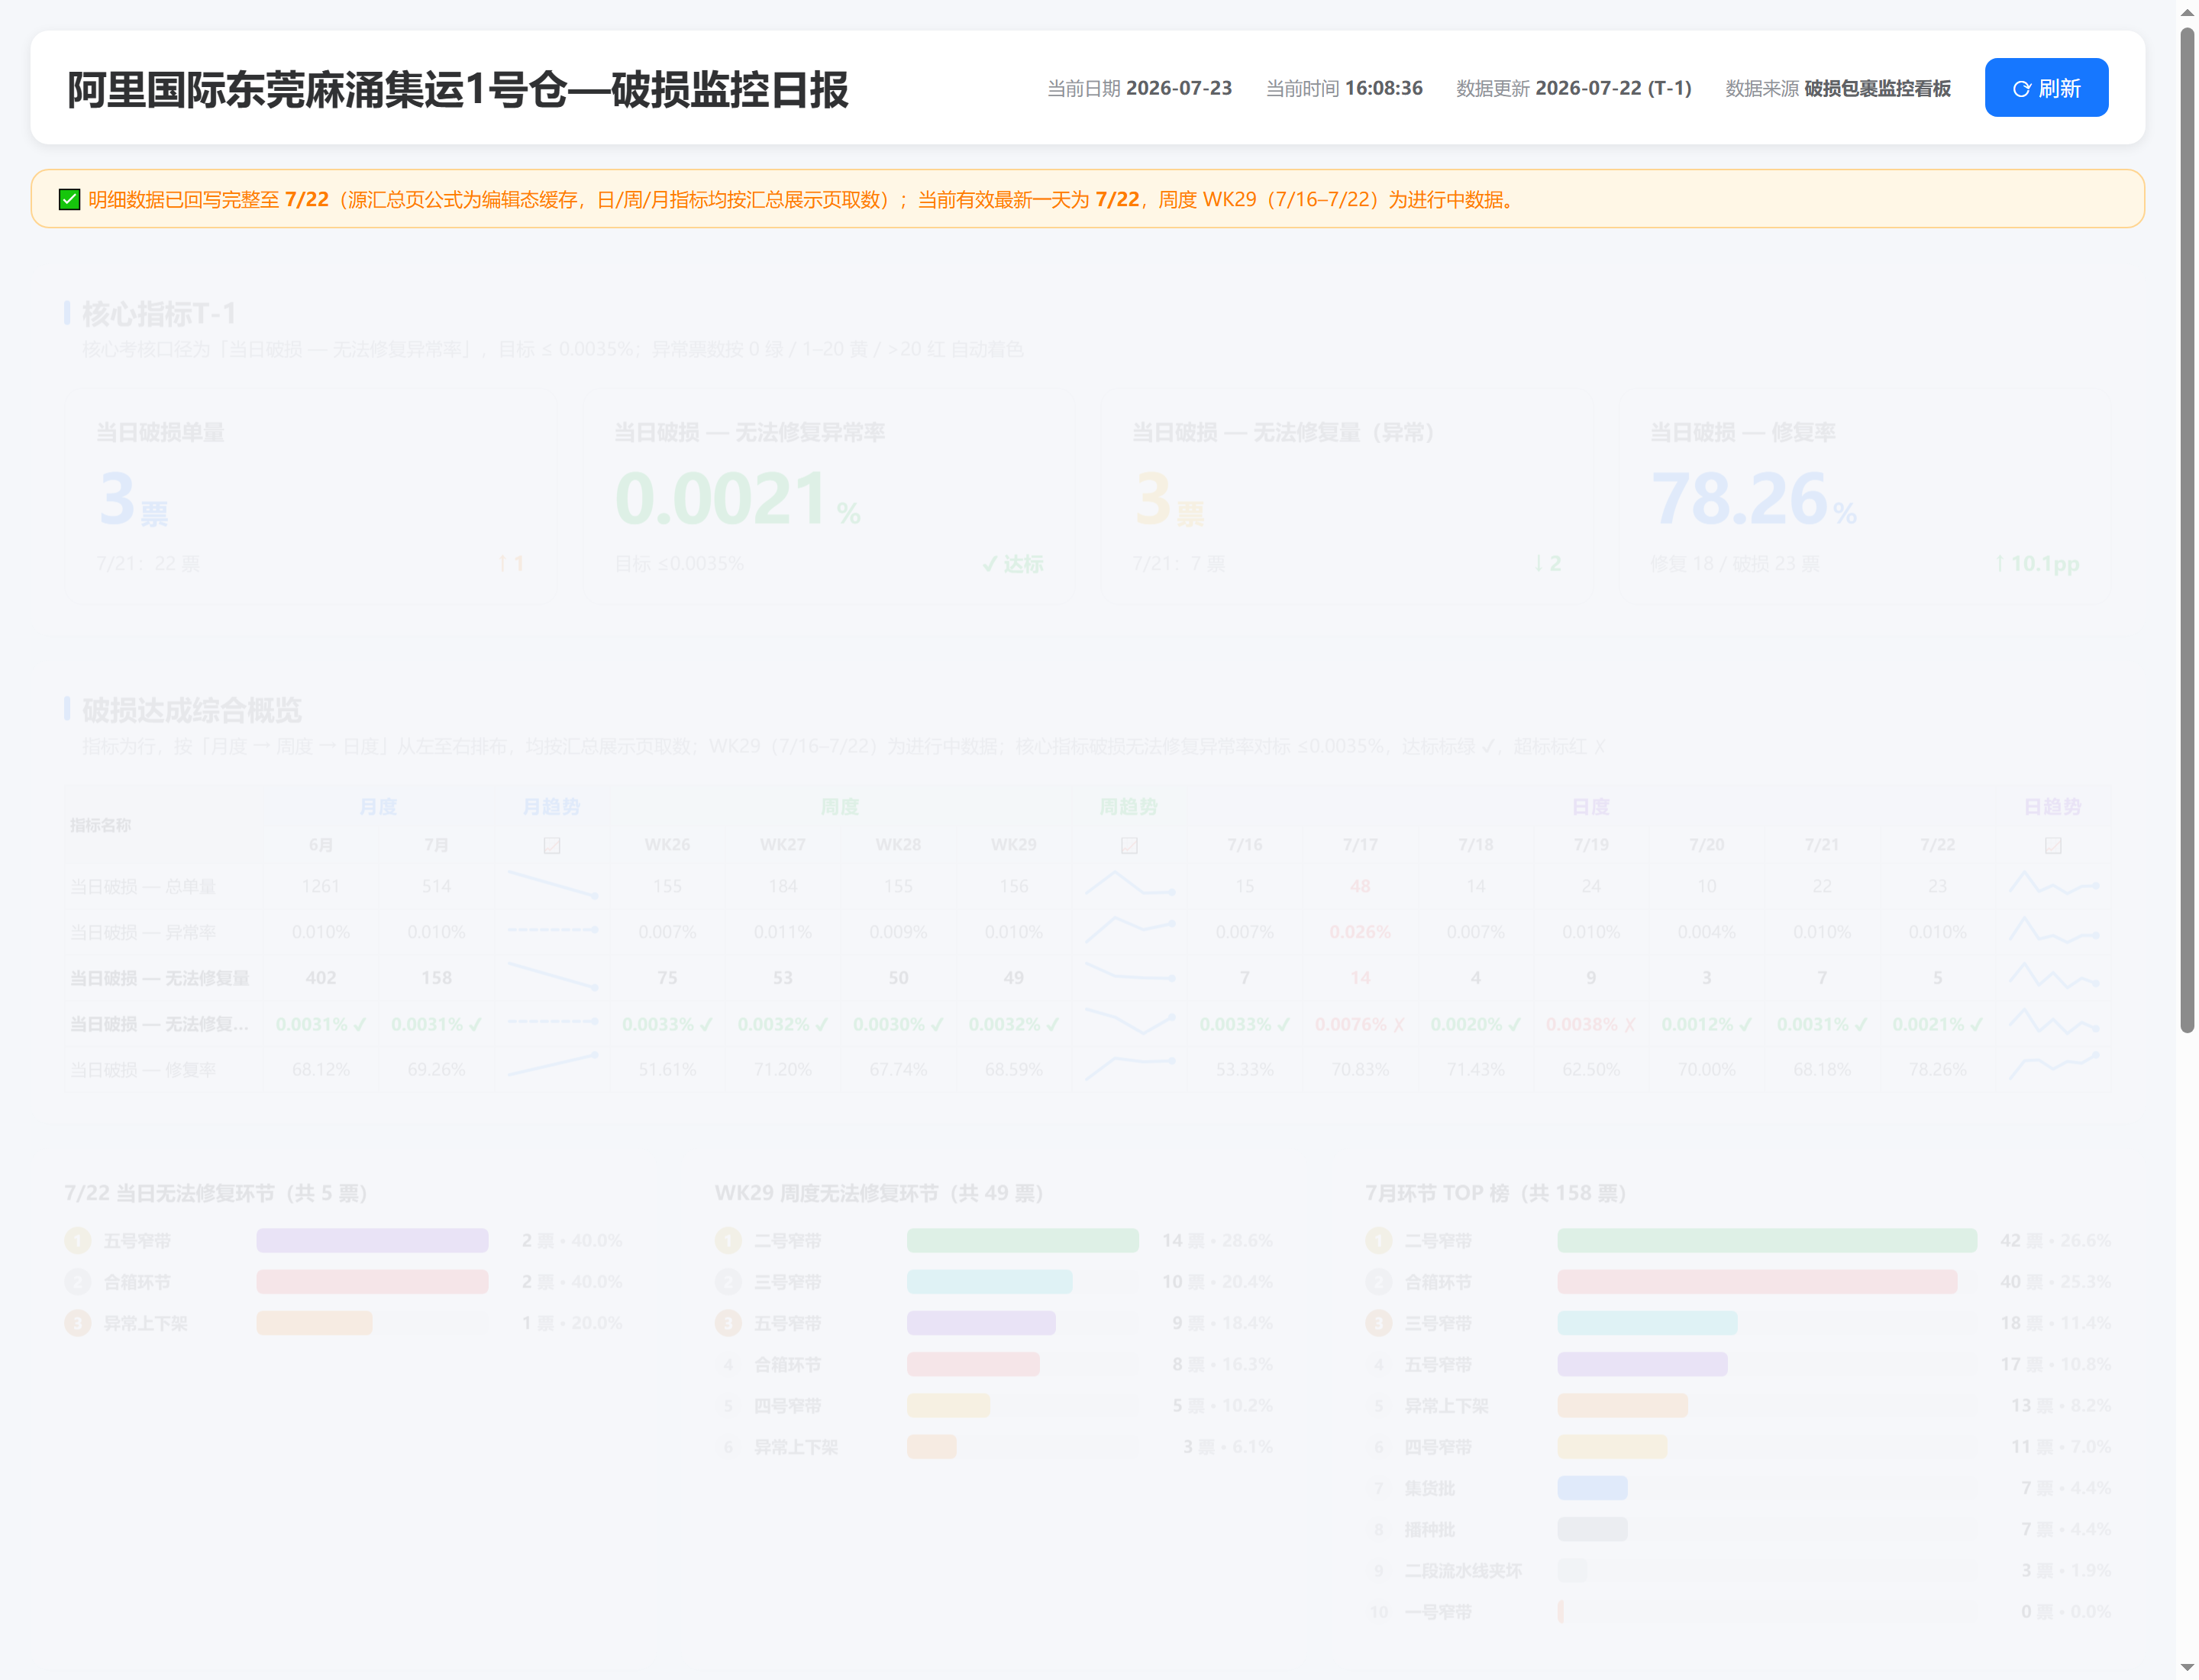Screen dimensions: 2199x1680
Task: Click the WK26 column header
Action: coord(667,845)
